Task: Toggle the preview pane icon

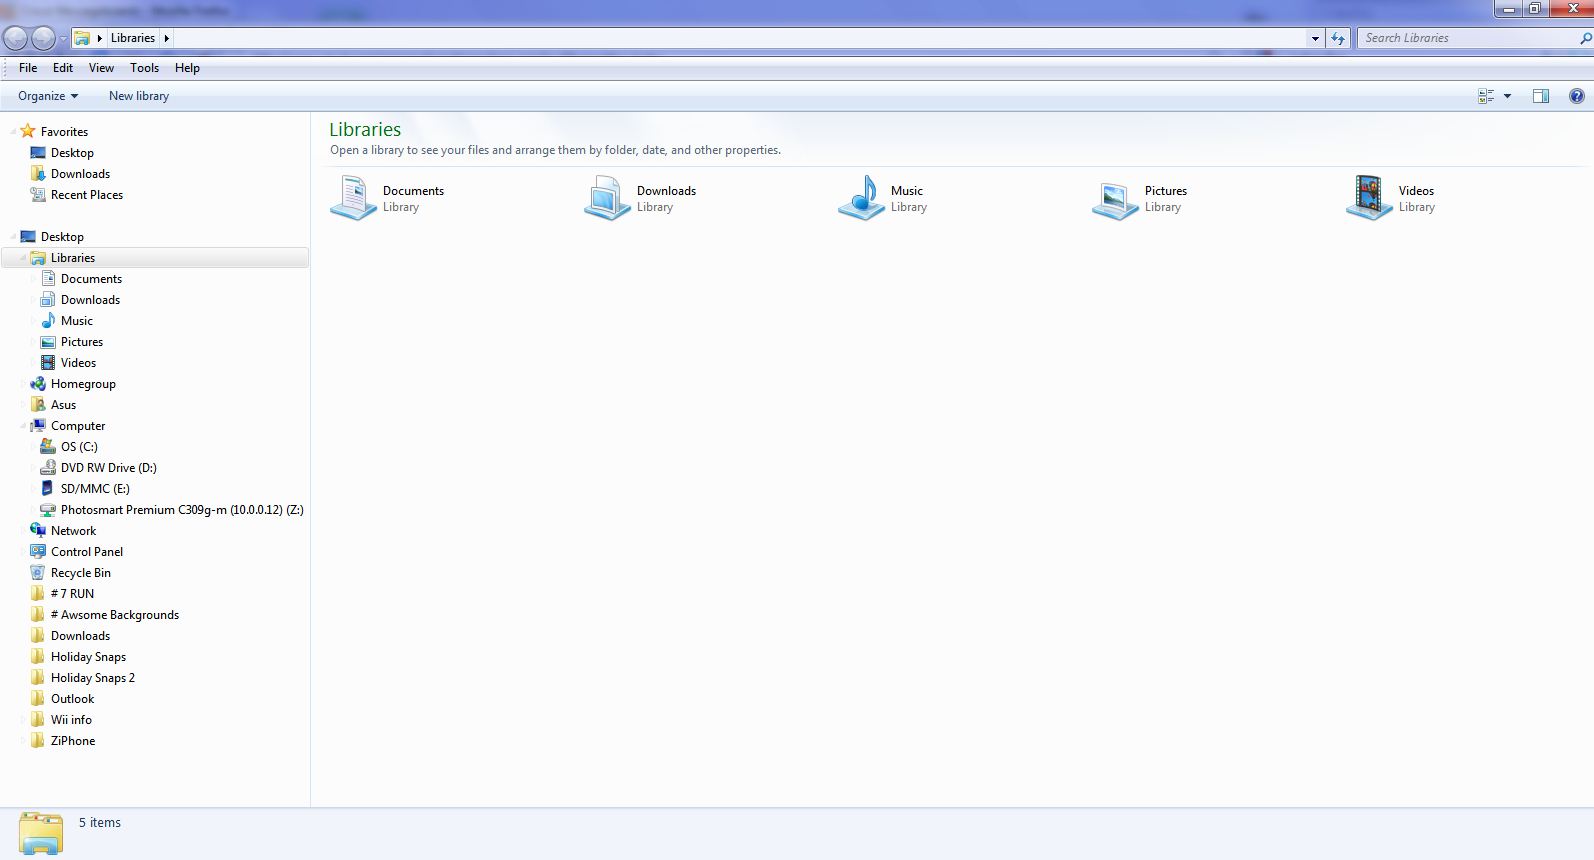Action: tap(1541, 96)
